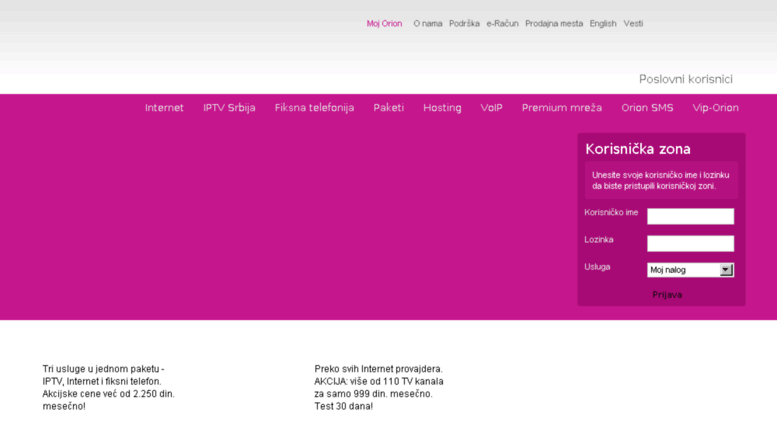Open the Podrška support link
The height and width of the screenshot is (423, 777).
[x=464, y=23]
